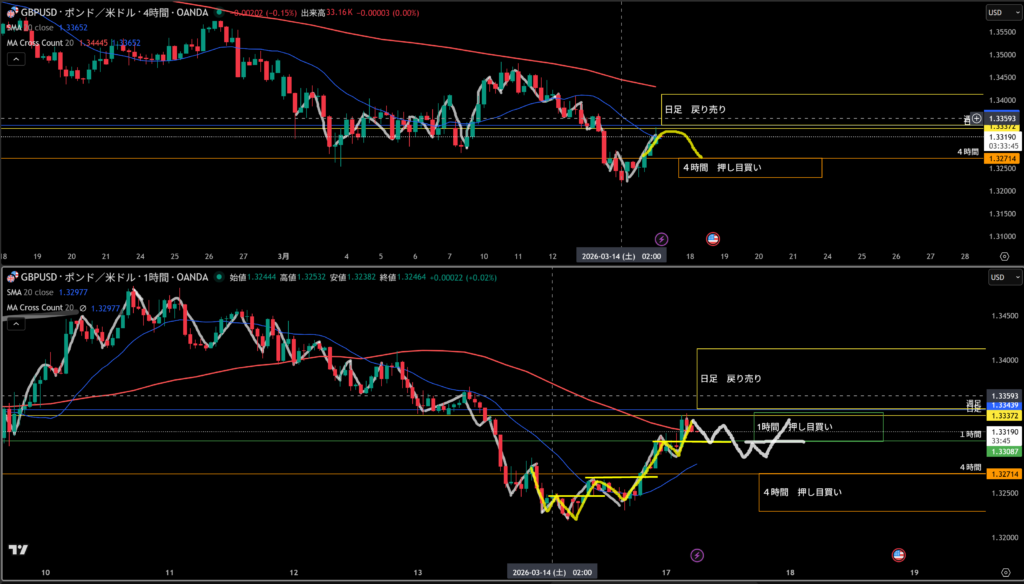Toggle the market status dot on the 4-hour chart title
This screenshot has width=1024, height=584.
click(x=221, y=13)
